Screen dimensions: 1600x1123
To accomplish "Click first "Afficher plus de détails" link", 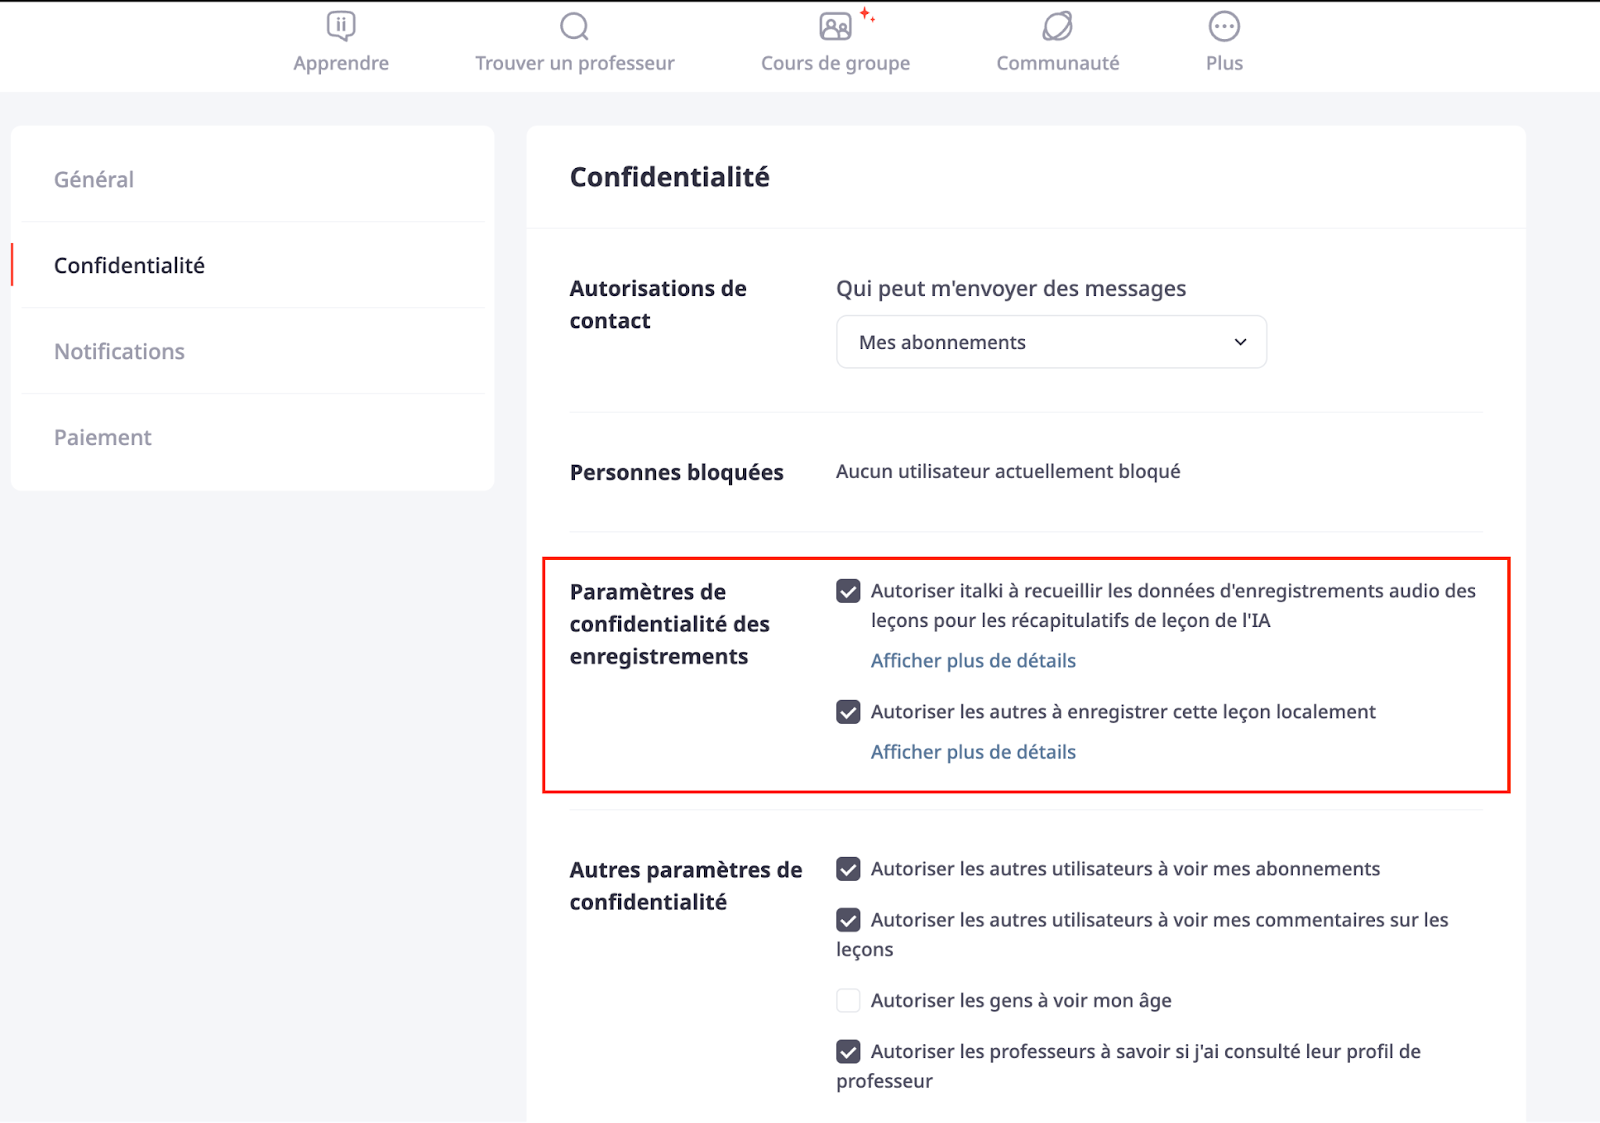I will click(x=973, y=661).
